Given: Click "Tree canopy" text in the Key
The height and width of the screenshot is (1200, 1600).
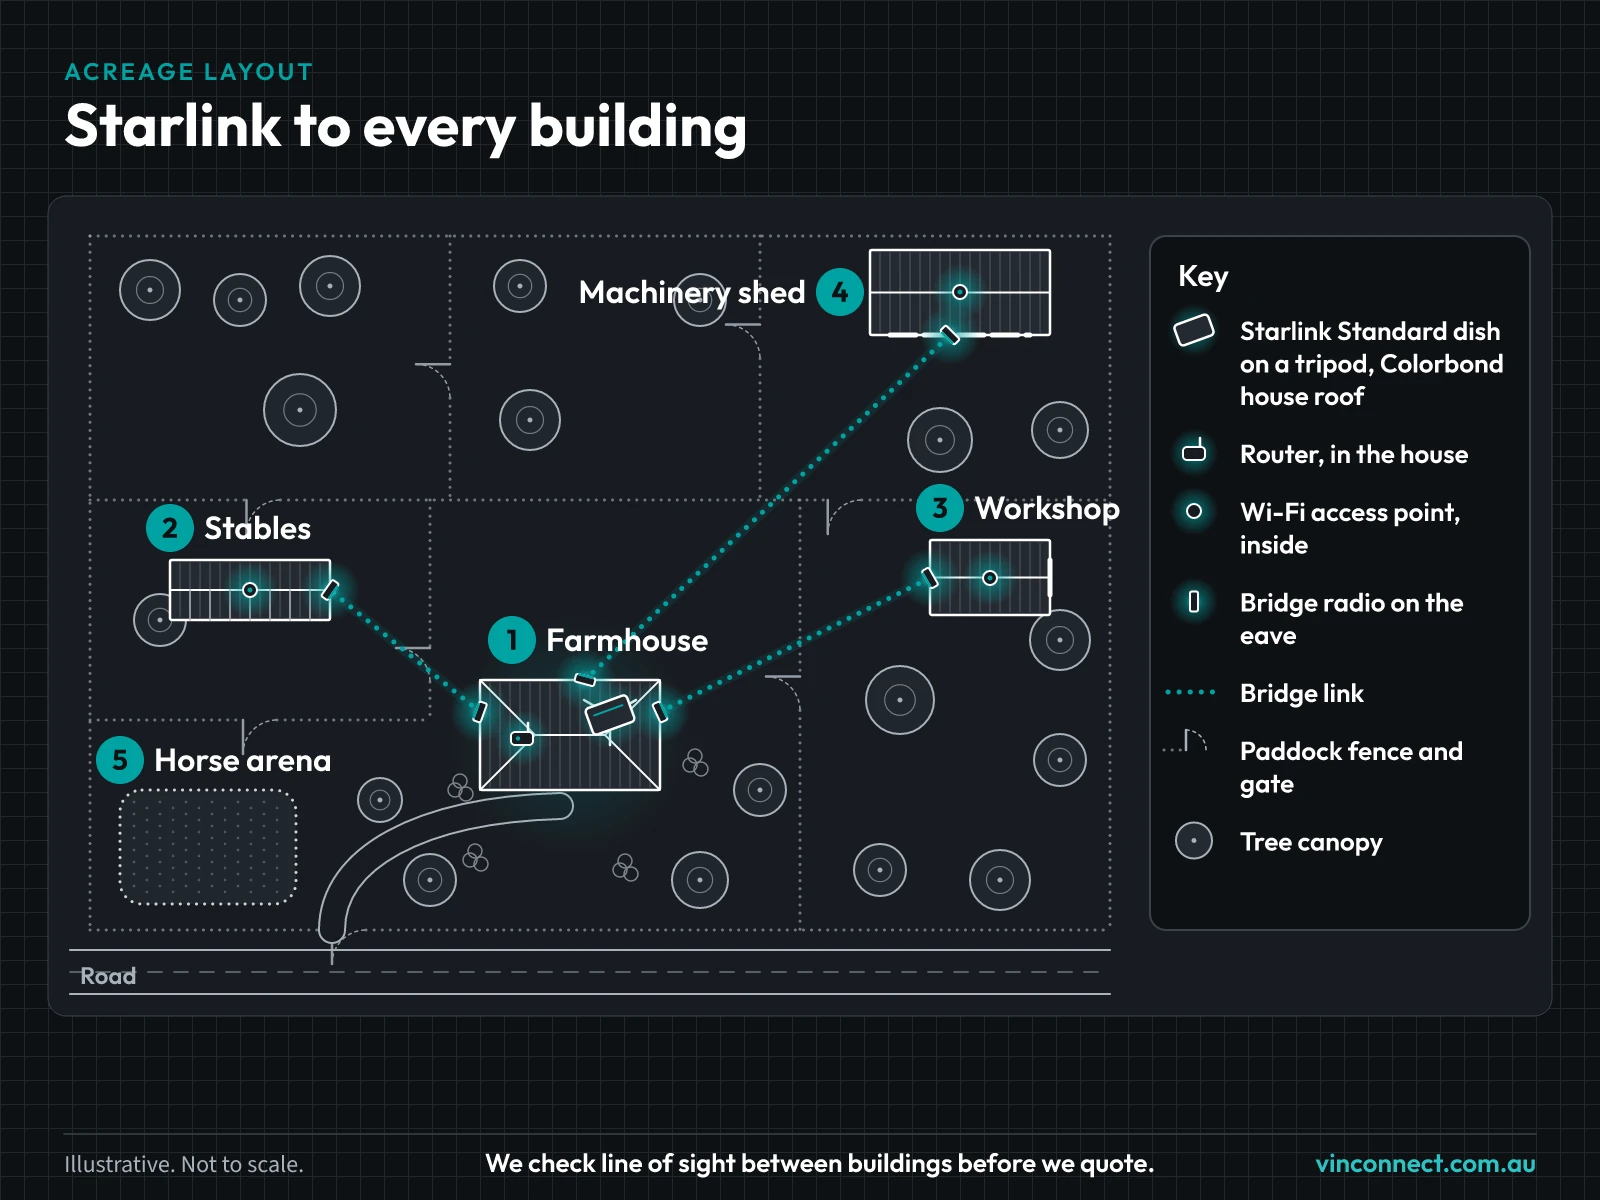Looking at the screenshot, I should pyautogui.click(x=1311, y=842).
